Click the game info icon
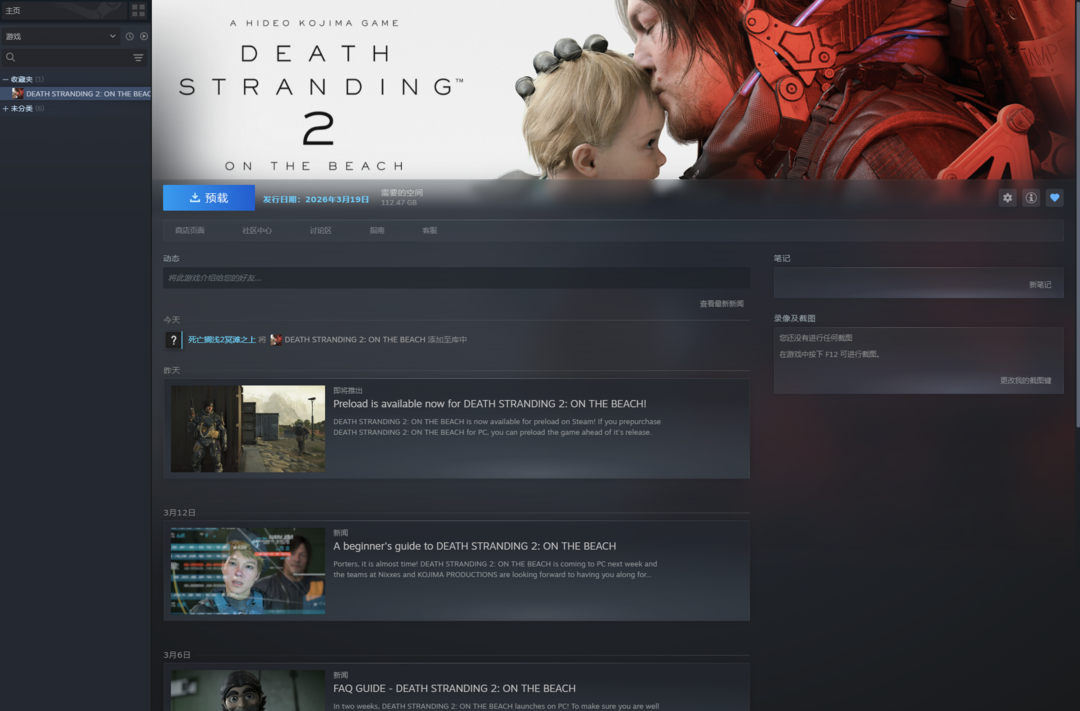This screenshot has width=1080, height=711. [x=1031, y=198]
